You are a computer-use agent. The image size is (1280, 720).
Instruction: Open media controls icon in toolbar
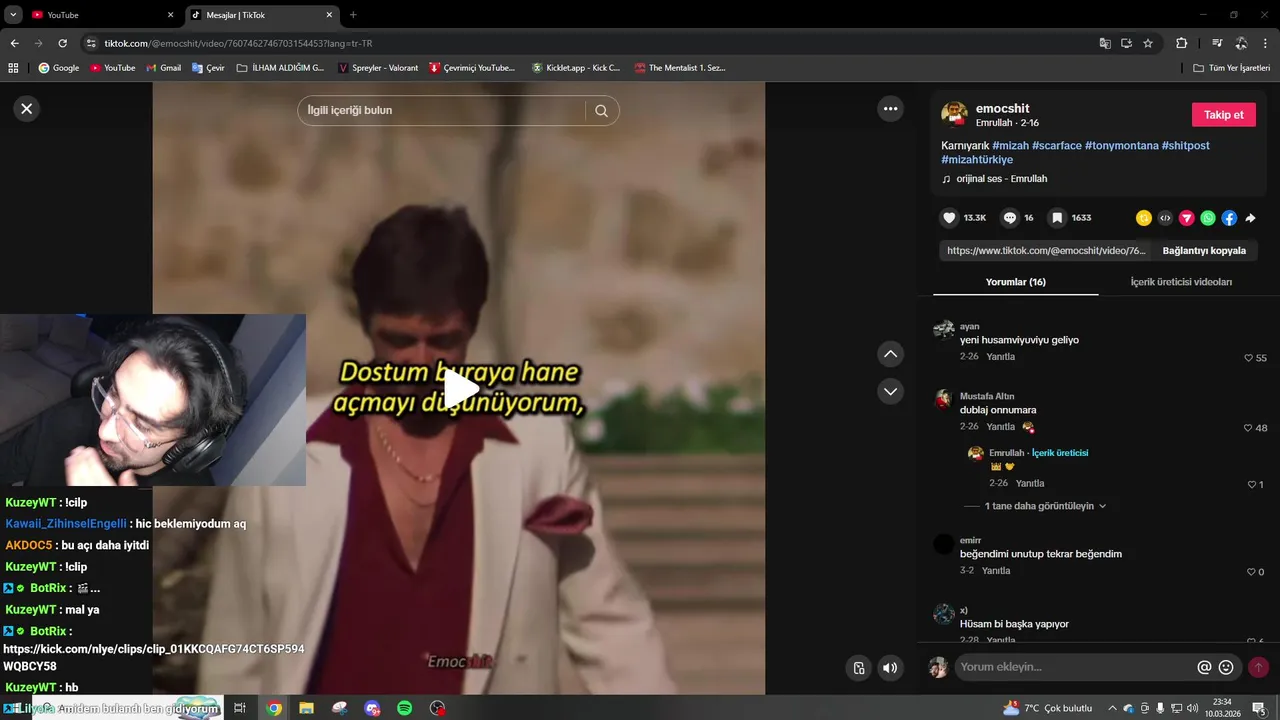point(1217,43)
